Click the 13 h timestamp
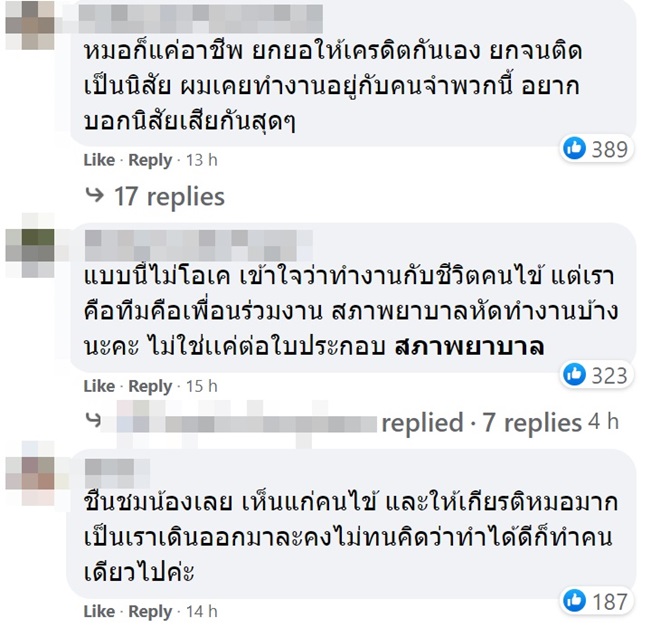The image size is (660, 627). pos(202,160)
